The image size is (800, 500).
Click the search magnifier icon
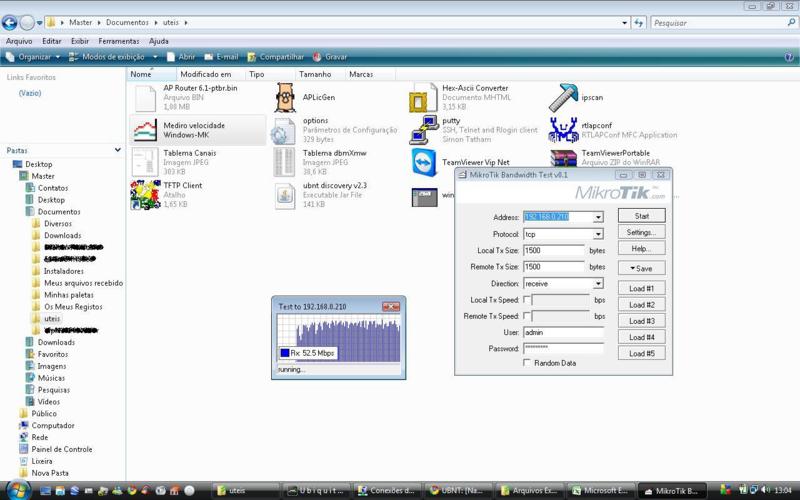(x=791, y=22)
